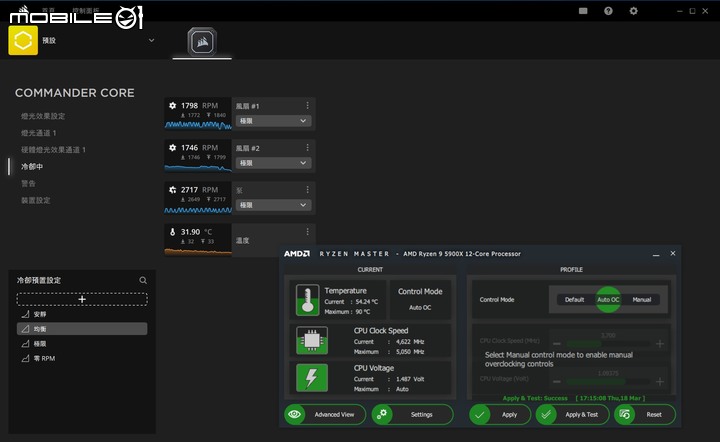Decrease CPU Voltage with minus button
Viewport: 720px width, 442px height.
(557, 381)
